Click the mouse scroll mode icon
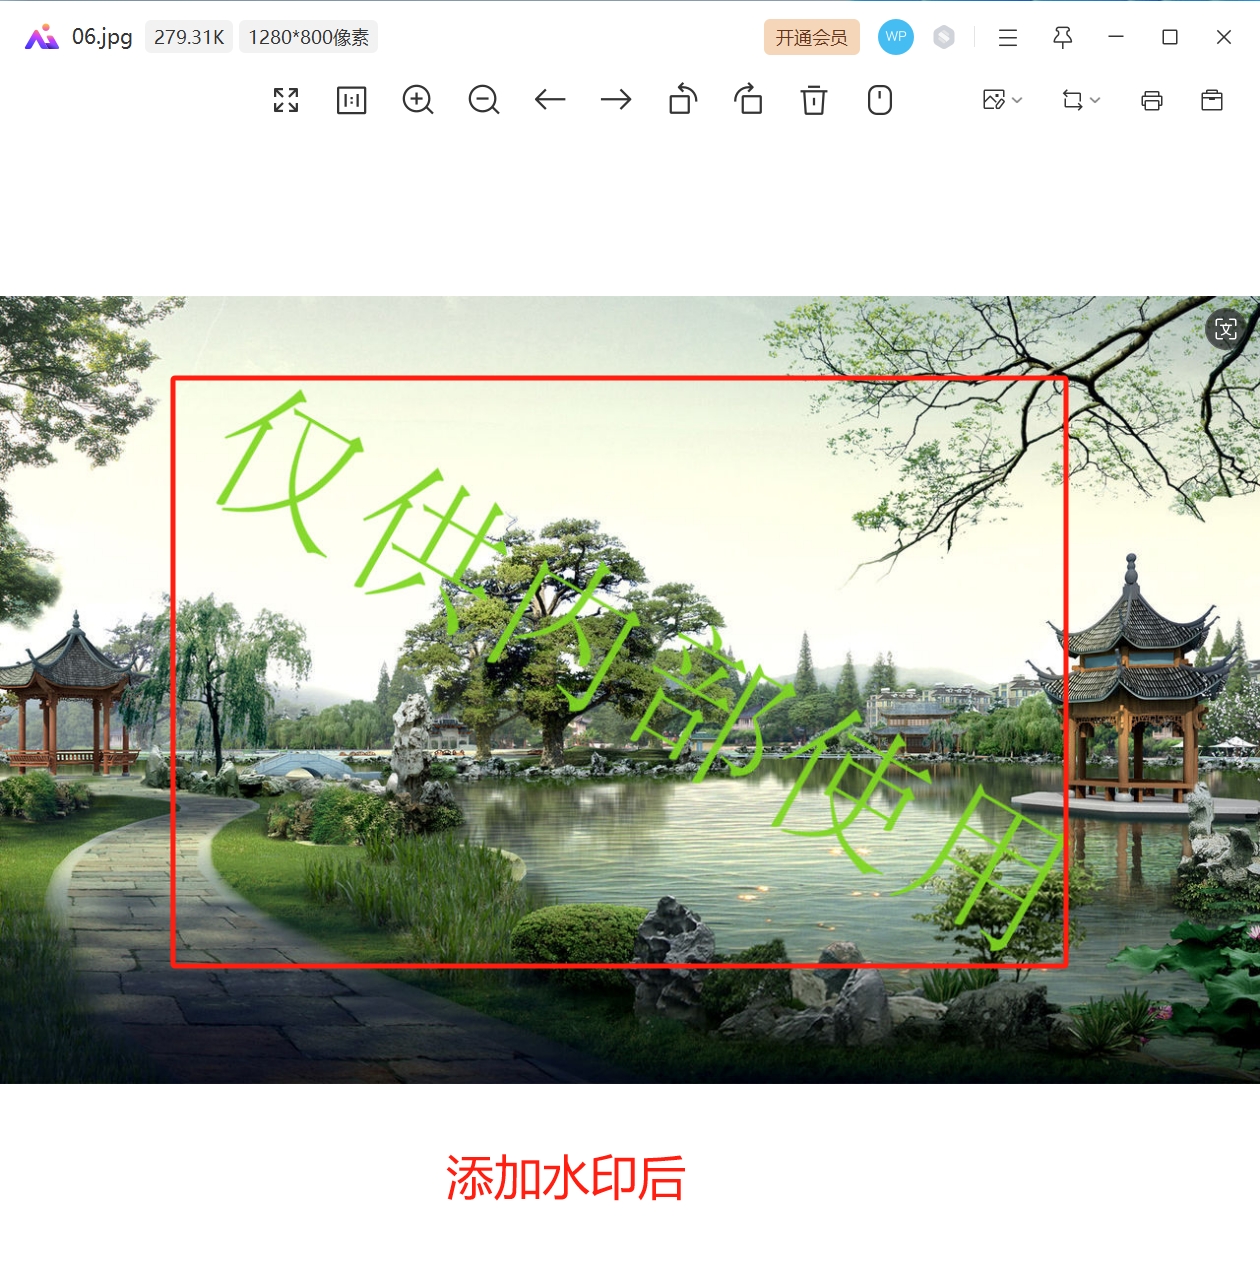 880,100
